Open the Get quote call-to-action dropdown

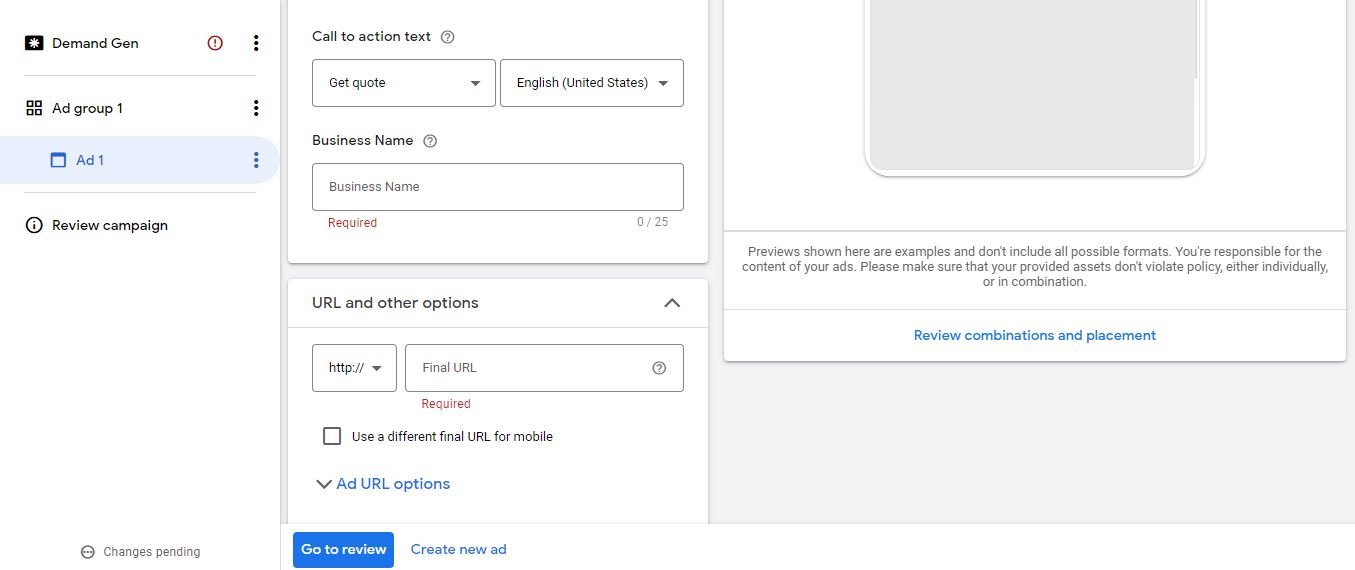click(403, 83)
